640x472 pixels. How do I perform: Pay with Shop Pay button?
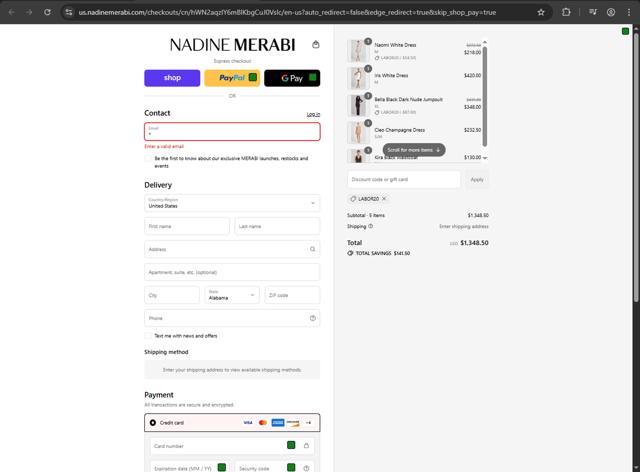tap(172, 78)
